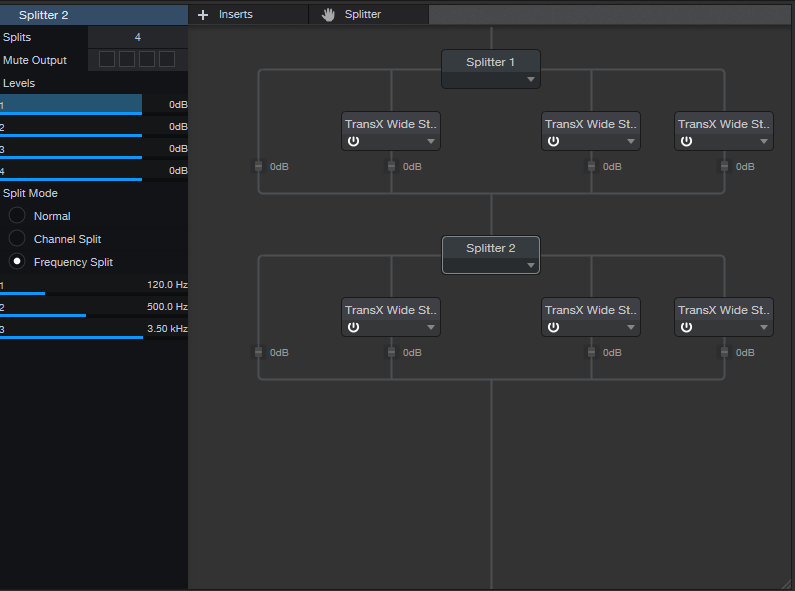Viewport: 795px width, 591px height.
Task: Select first TransX Wide St.. under Splitter 2
Action: [391, 310]
